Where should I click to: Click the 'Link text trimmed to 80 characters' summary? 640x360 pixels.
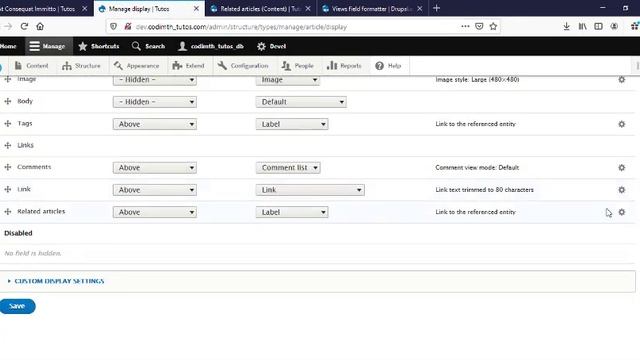484,190
